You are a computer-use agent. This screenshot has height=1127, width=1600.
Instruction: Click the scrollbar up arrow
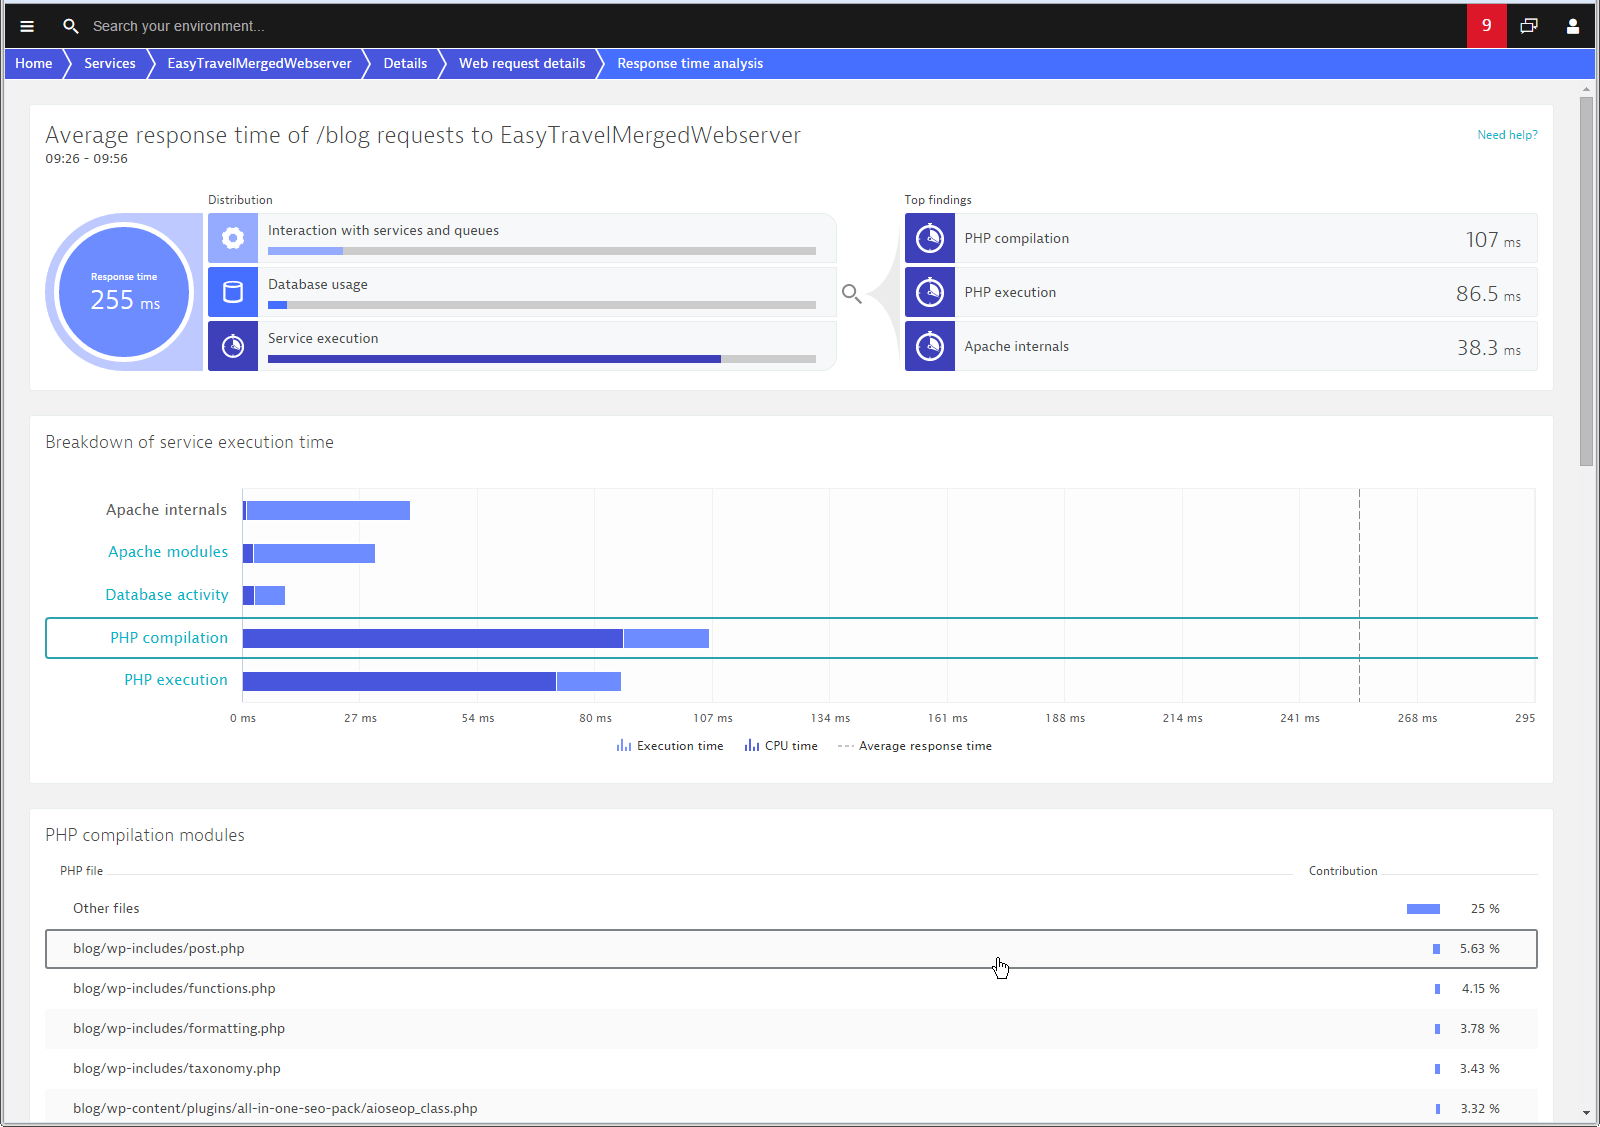1587,89
